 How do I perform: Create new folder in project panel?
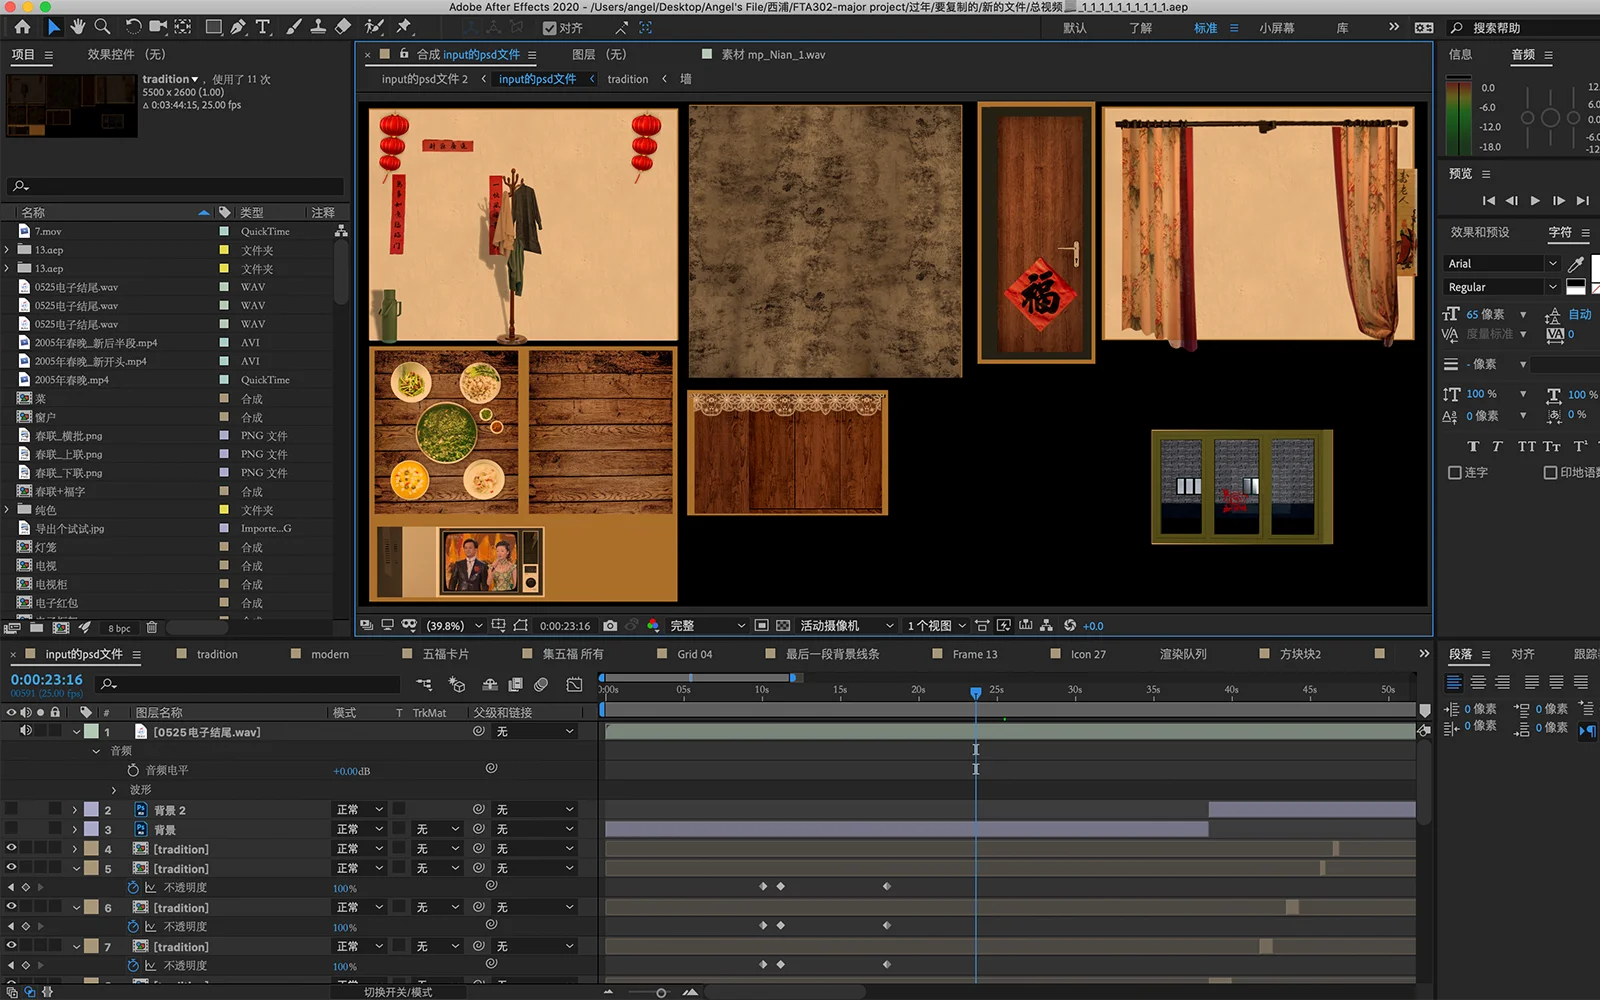tap(37, 628)
